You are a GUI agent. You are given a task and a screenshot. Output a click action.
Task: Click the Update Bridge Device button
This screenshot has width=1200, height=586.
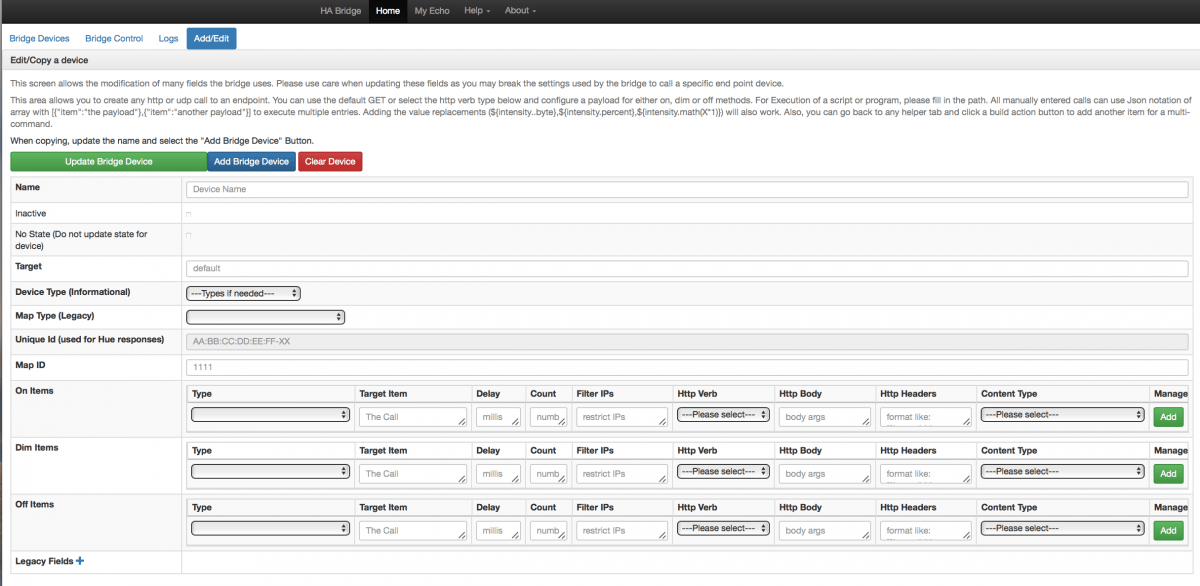(108, 161)
